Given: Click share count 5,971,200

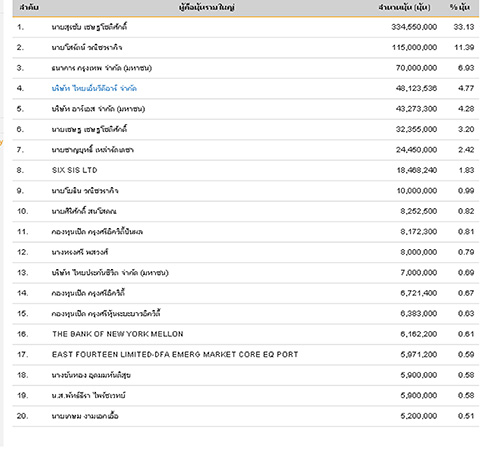Looking at the screenshot, I should tap(419, 355).
